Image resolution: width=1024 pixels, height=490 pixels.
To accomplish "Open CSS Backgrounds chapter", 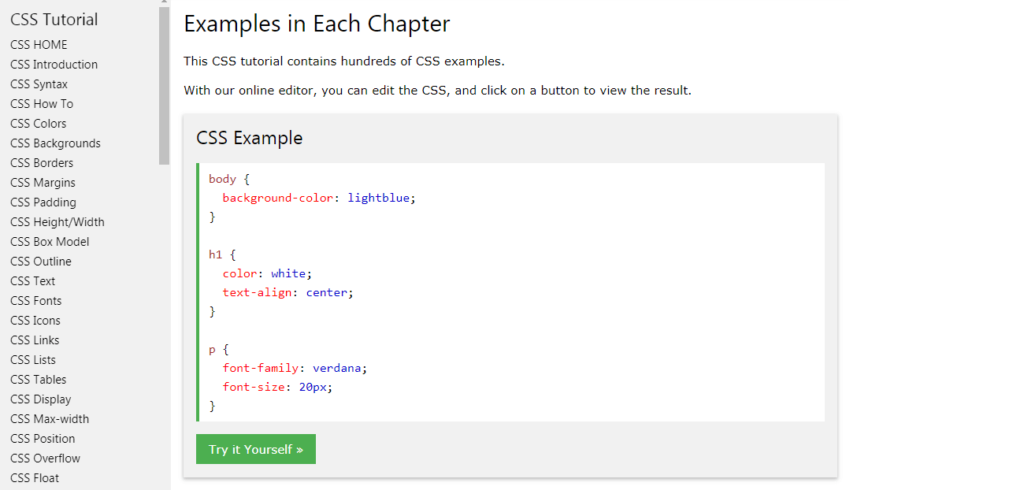I will pos(55,143).
